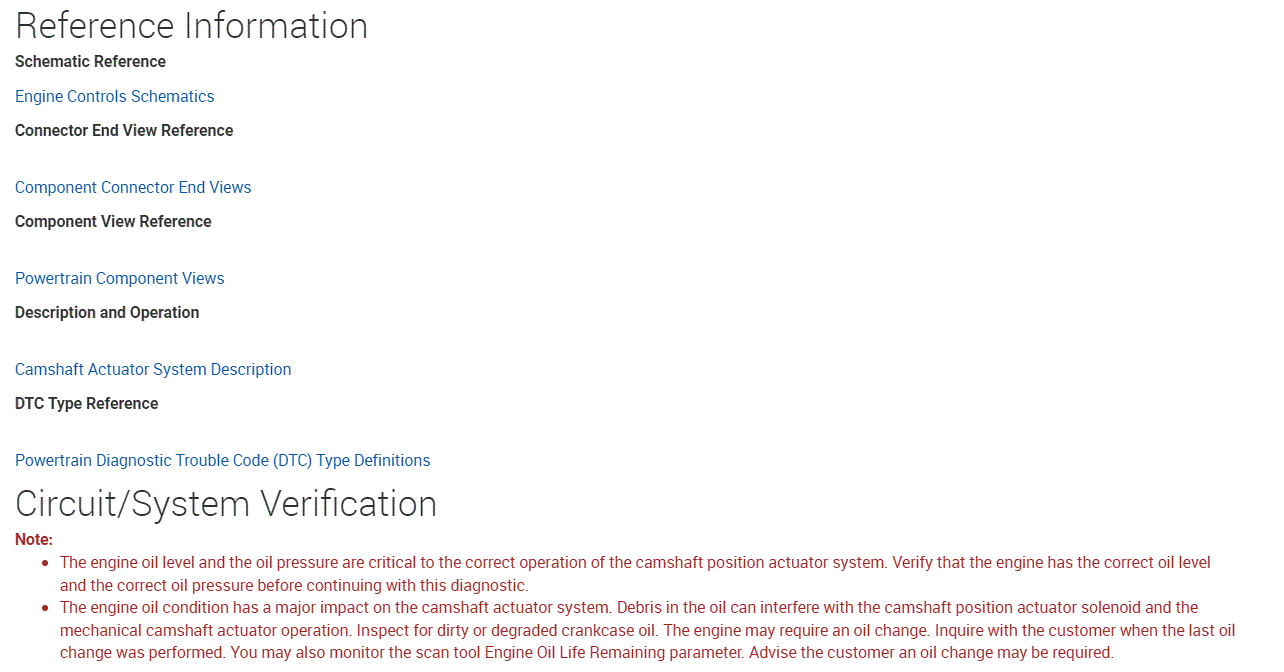Follow the Powertrain Component Views link

119,279
